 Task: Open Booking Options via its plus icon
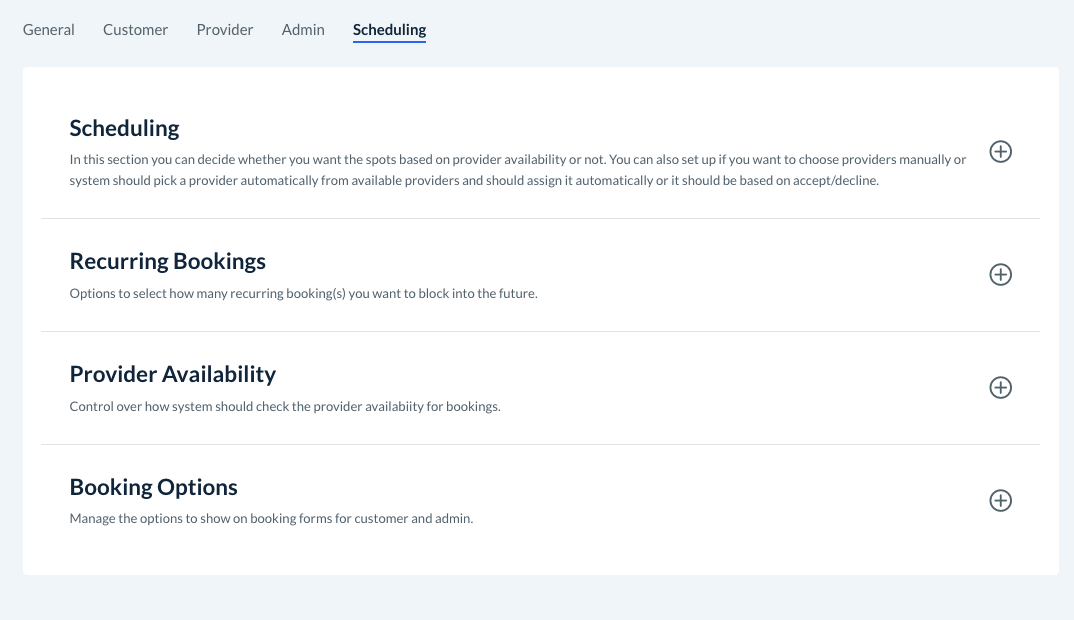[x=1000, y=500]
